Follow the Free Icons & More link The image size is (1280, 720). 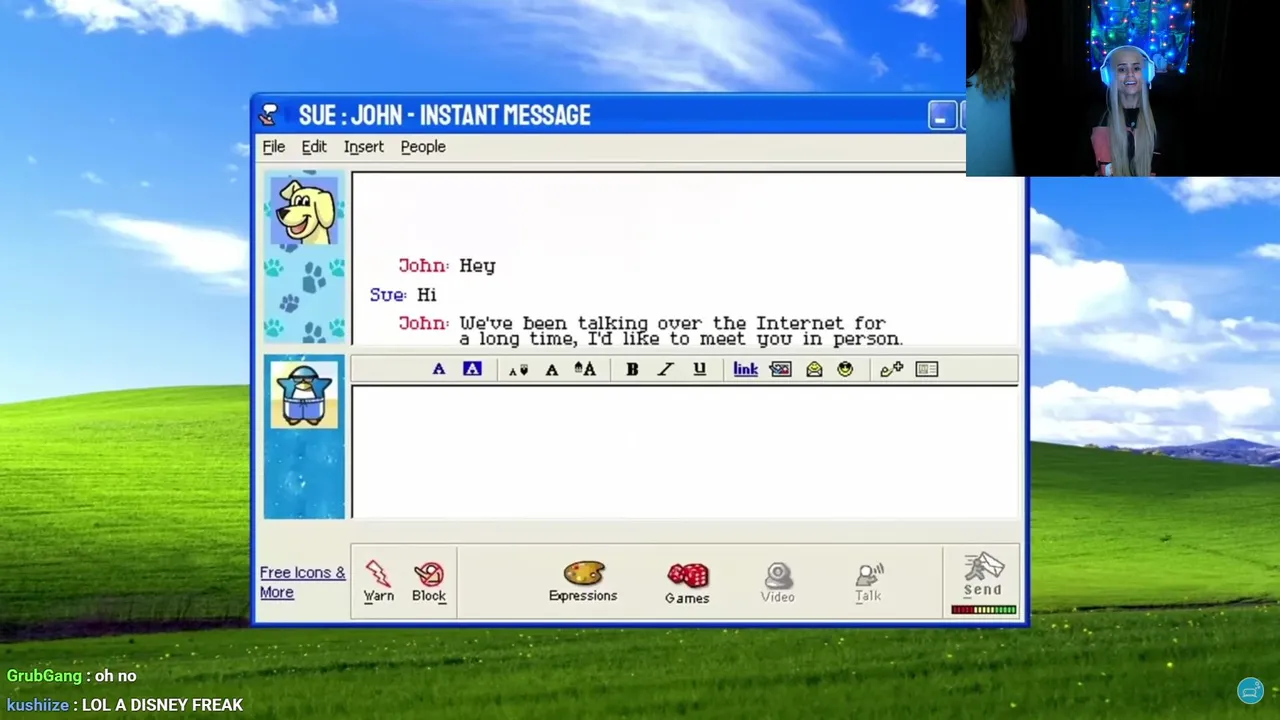(302, 582)
